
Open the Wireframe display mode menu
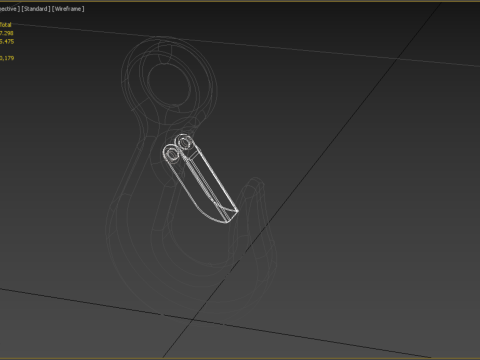pyautogui.click(x=68, y=9)
